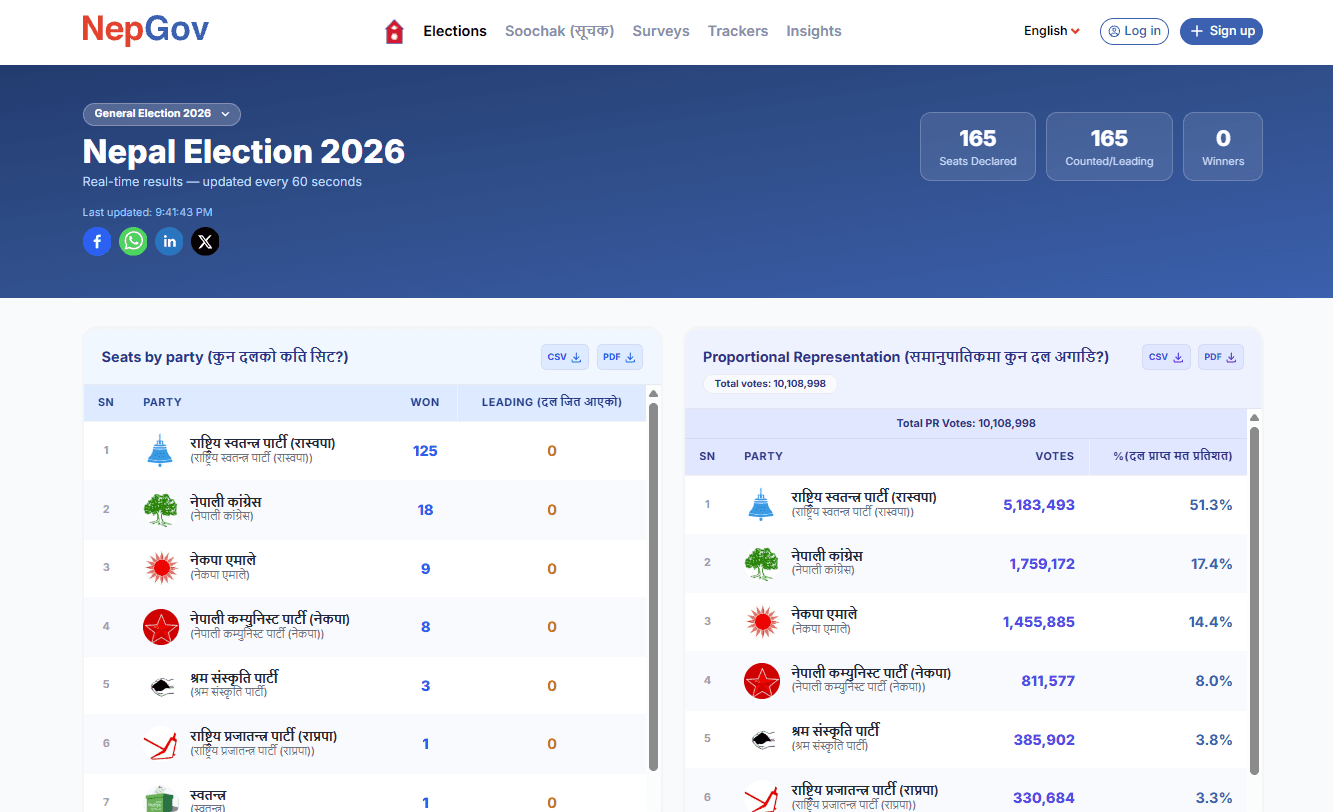Click the 125 won seats value
The image size is (1333, 812).
click(425, 451)
